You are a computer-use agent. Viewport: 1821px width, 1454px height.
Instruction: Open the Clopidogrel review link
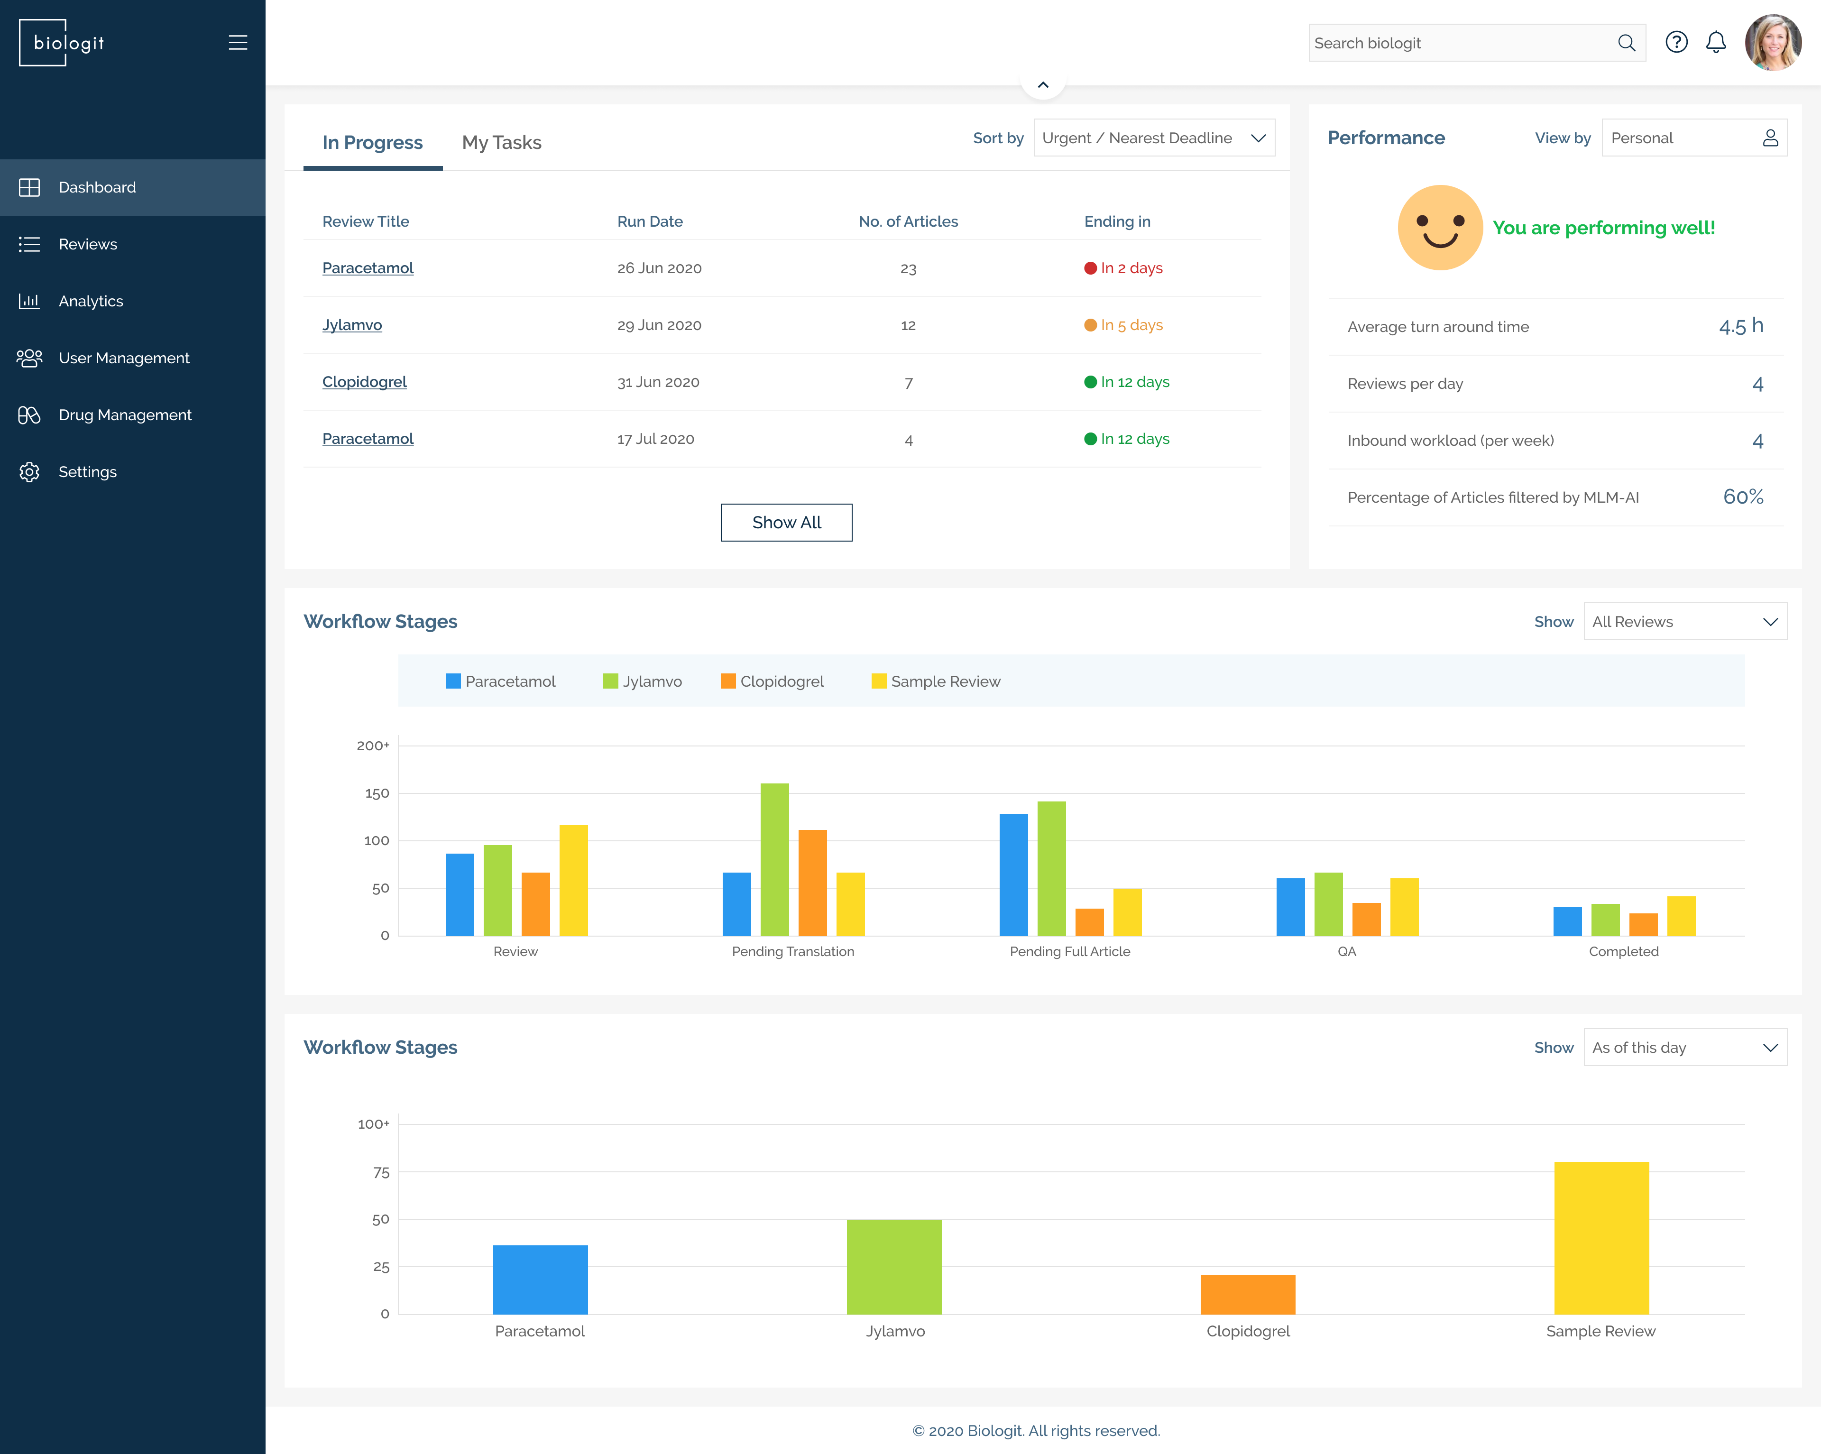(x=364, y=381)
